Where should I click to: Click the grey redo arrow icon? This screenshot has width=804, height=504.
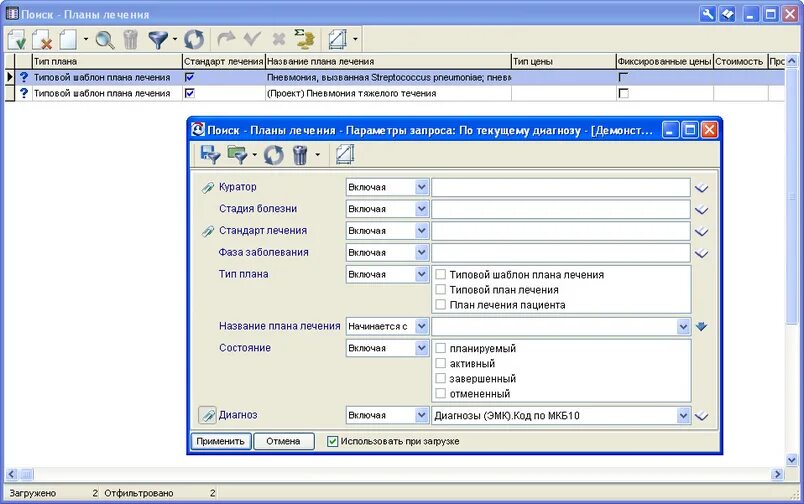[x=226, y=38]
